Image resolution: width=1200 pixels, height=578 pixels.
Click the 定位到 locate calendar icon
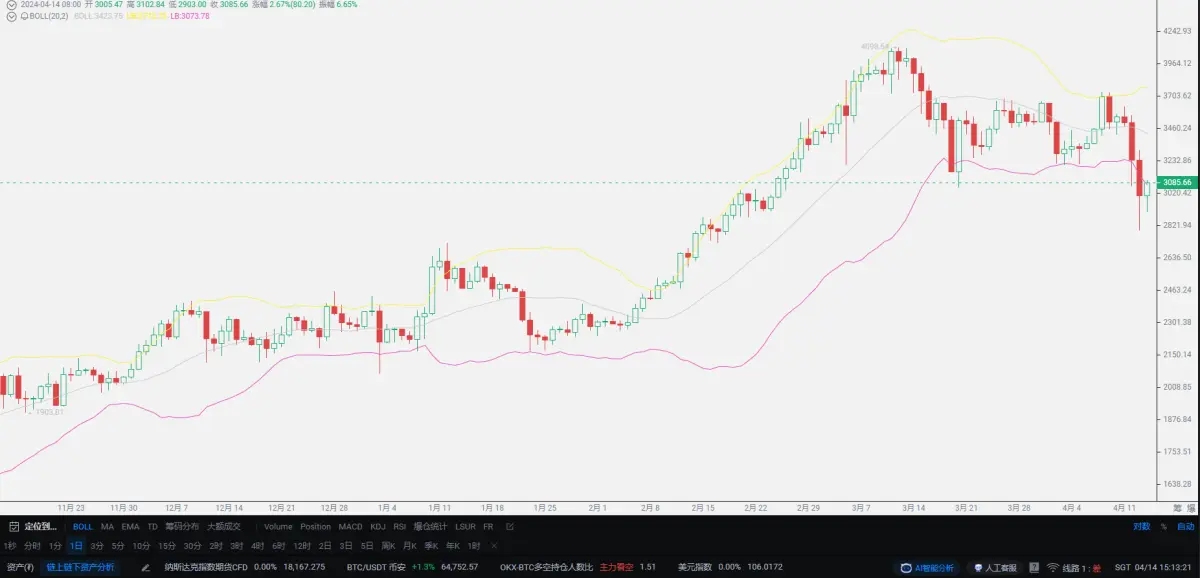point(12,526)
